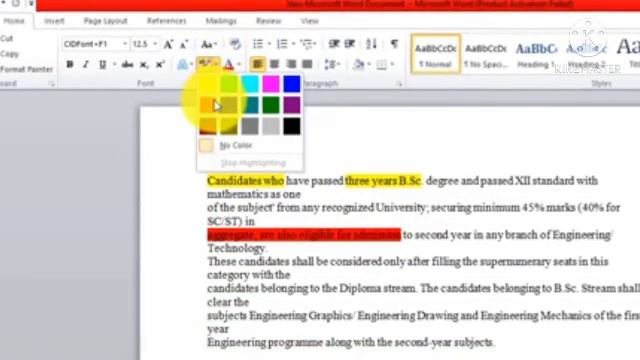
Task: Set Align Text Right
Action: pyautogui.click(x=291, y=64)
